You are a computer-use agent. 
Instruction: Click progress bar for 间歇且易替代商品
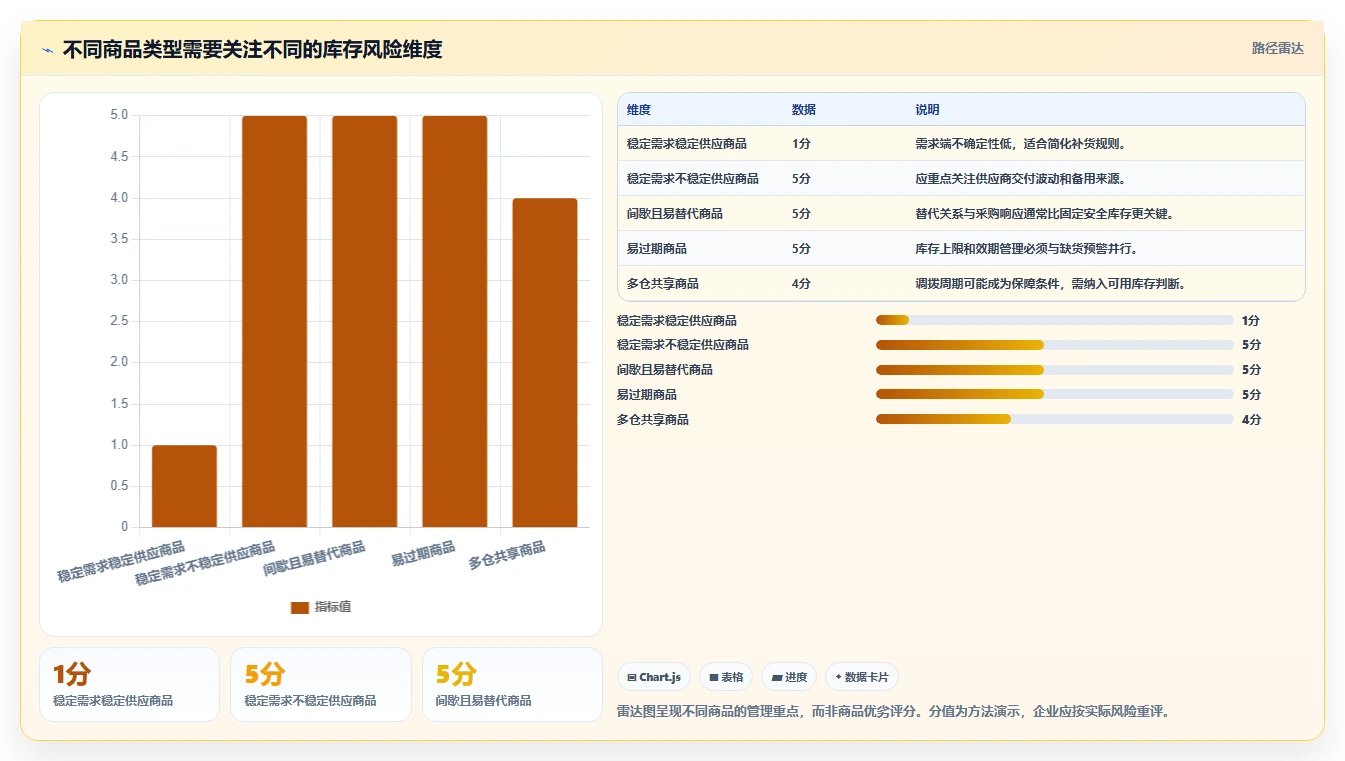[1054, 369]
